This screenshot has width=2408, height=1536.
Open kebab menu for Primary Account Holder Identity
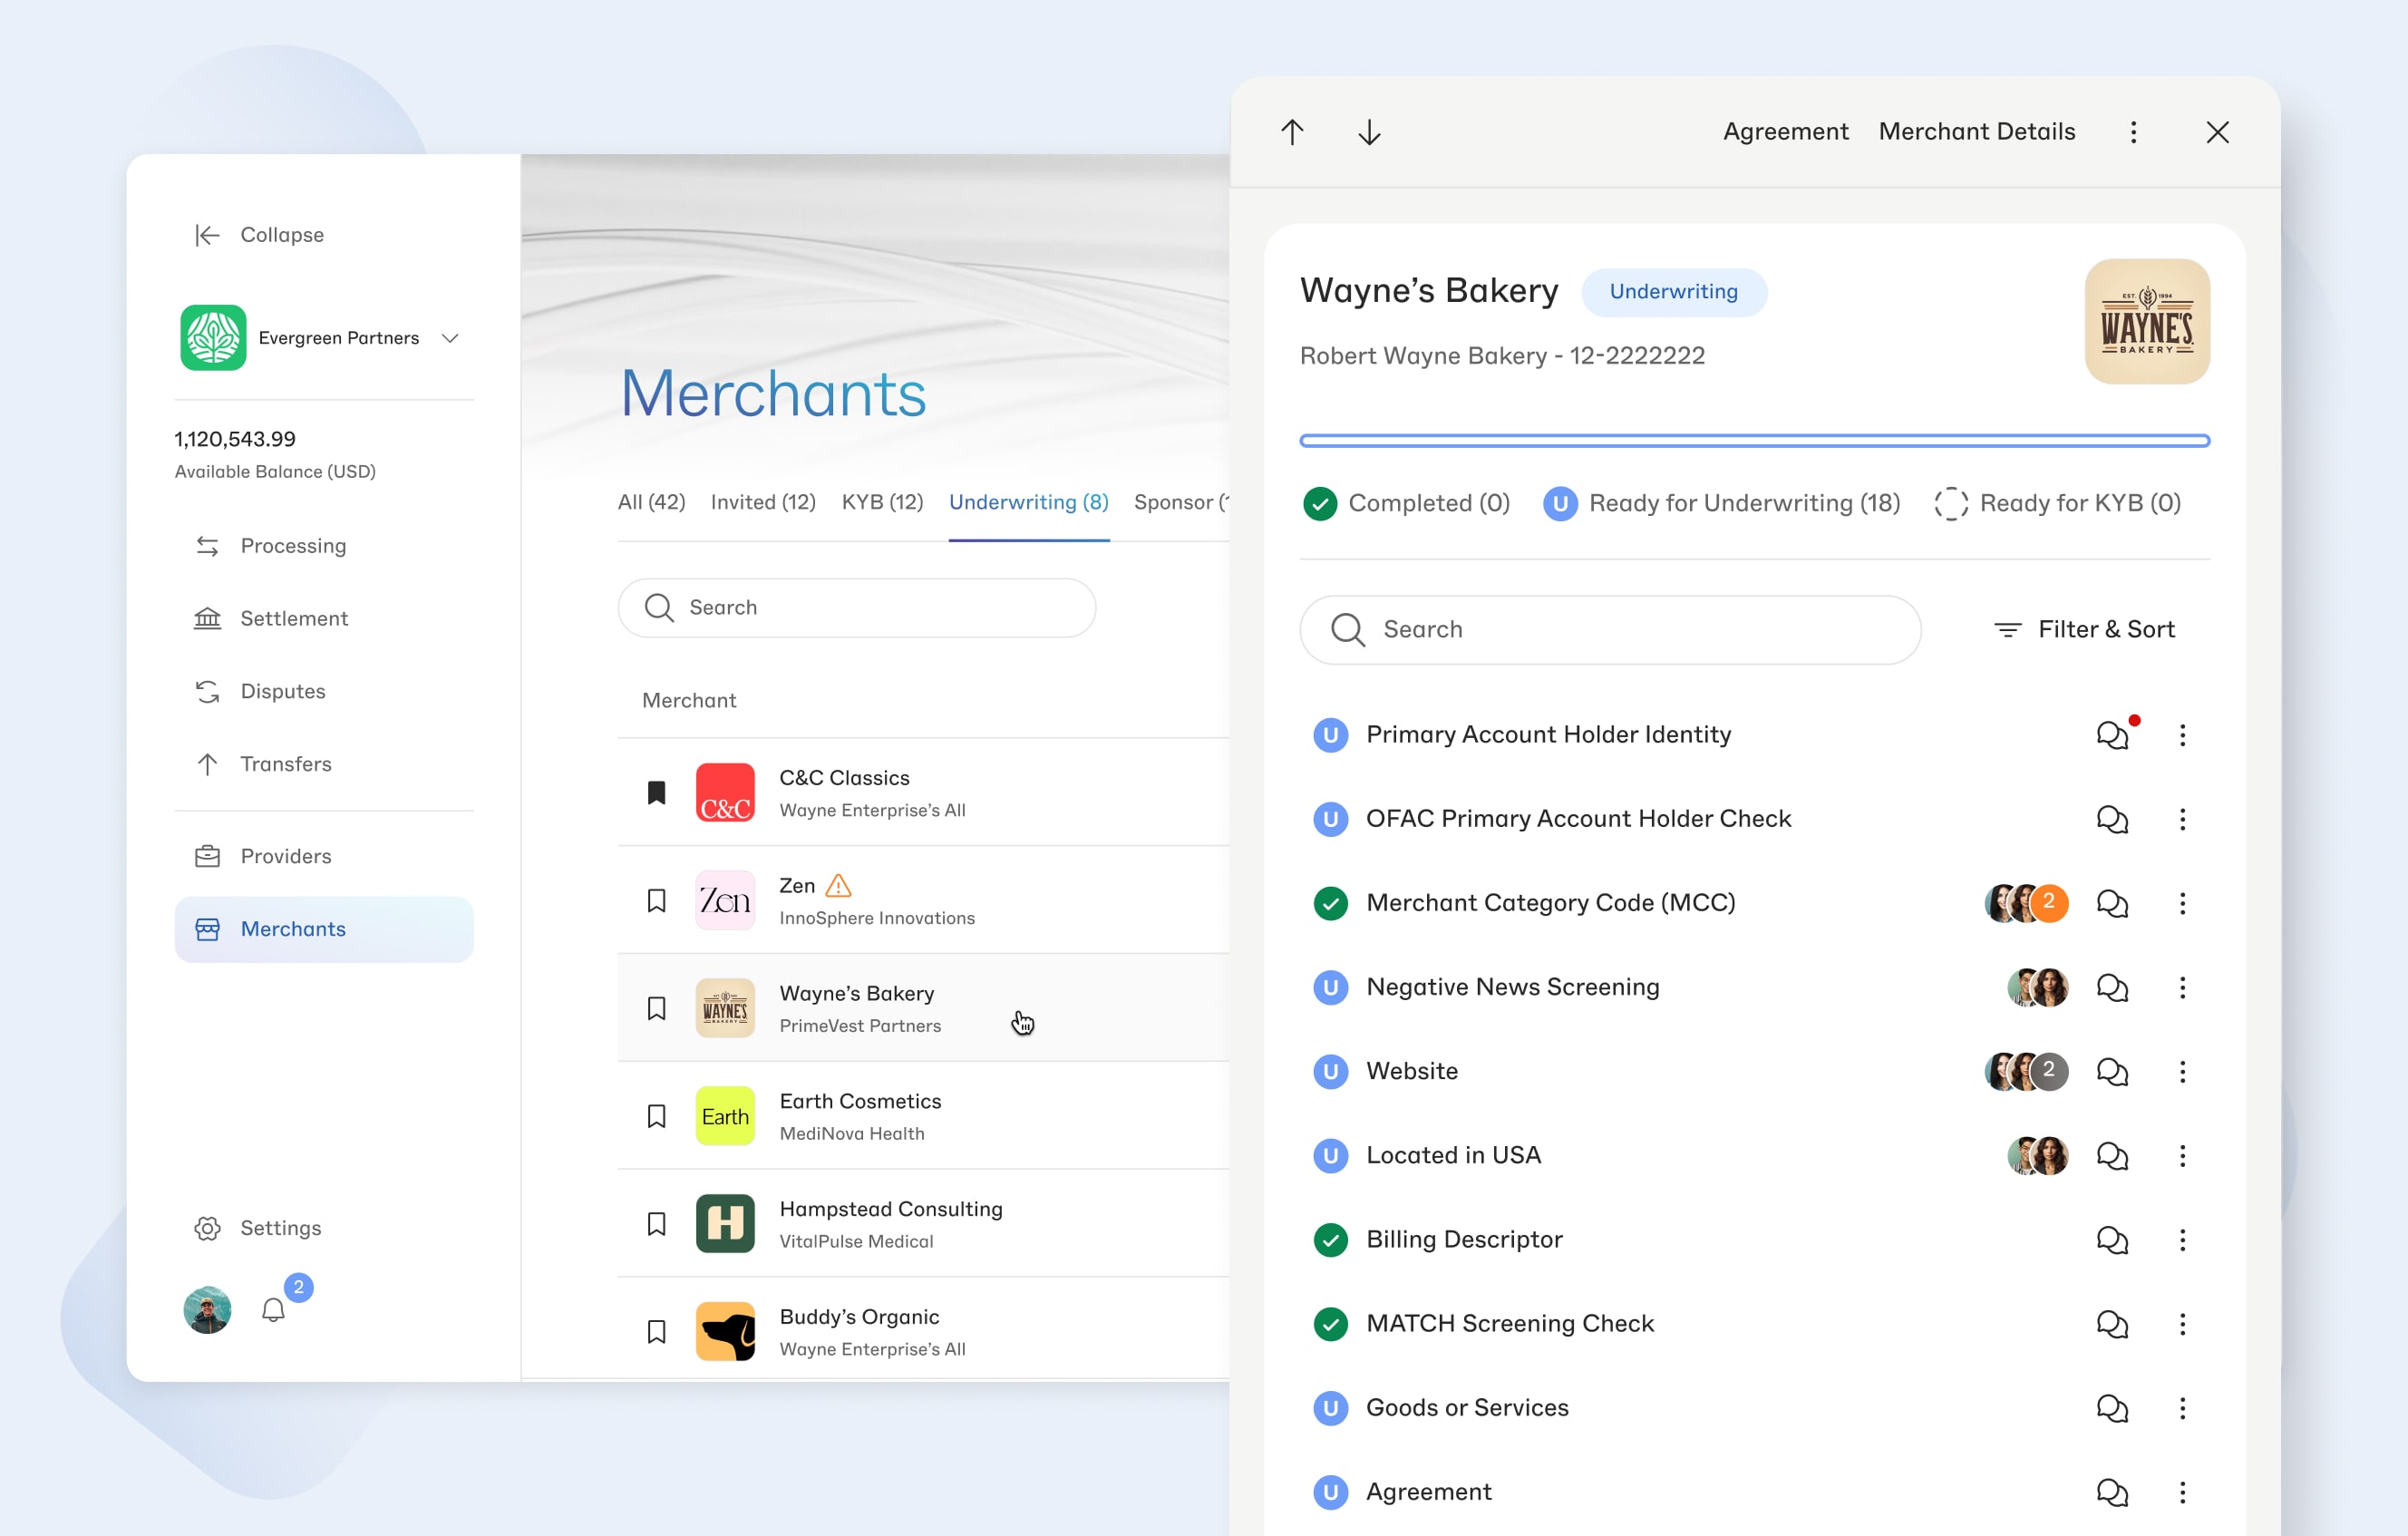(x=2182, y=735)
